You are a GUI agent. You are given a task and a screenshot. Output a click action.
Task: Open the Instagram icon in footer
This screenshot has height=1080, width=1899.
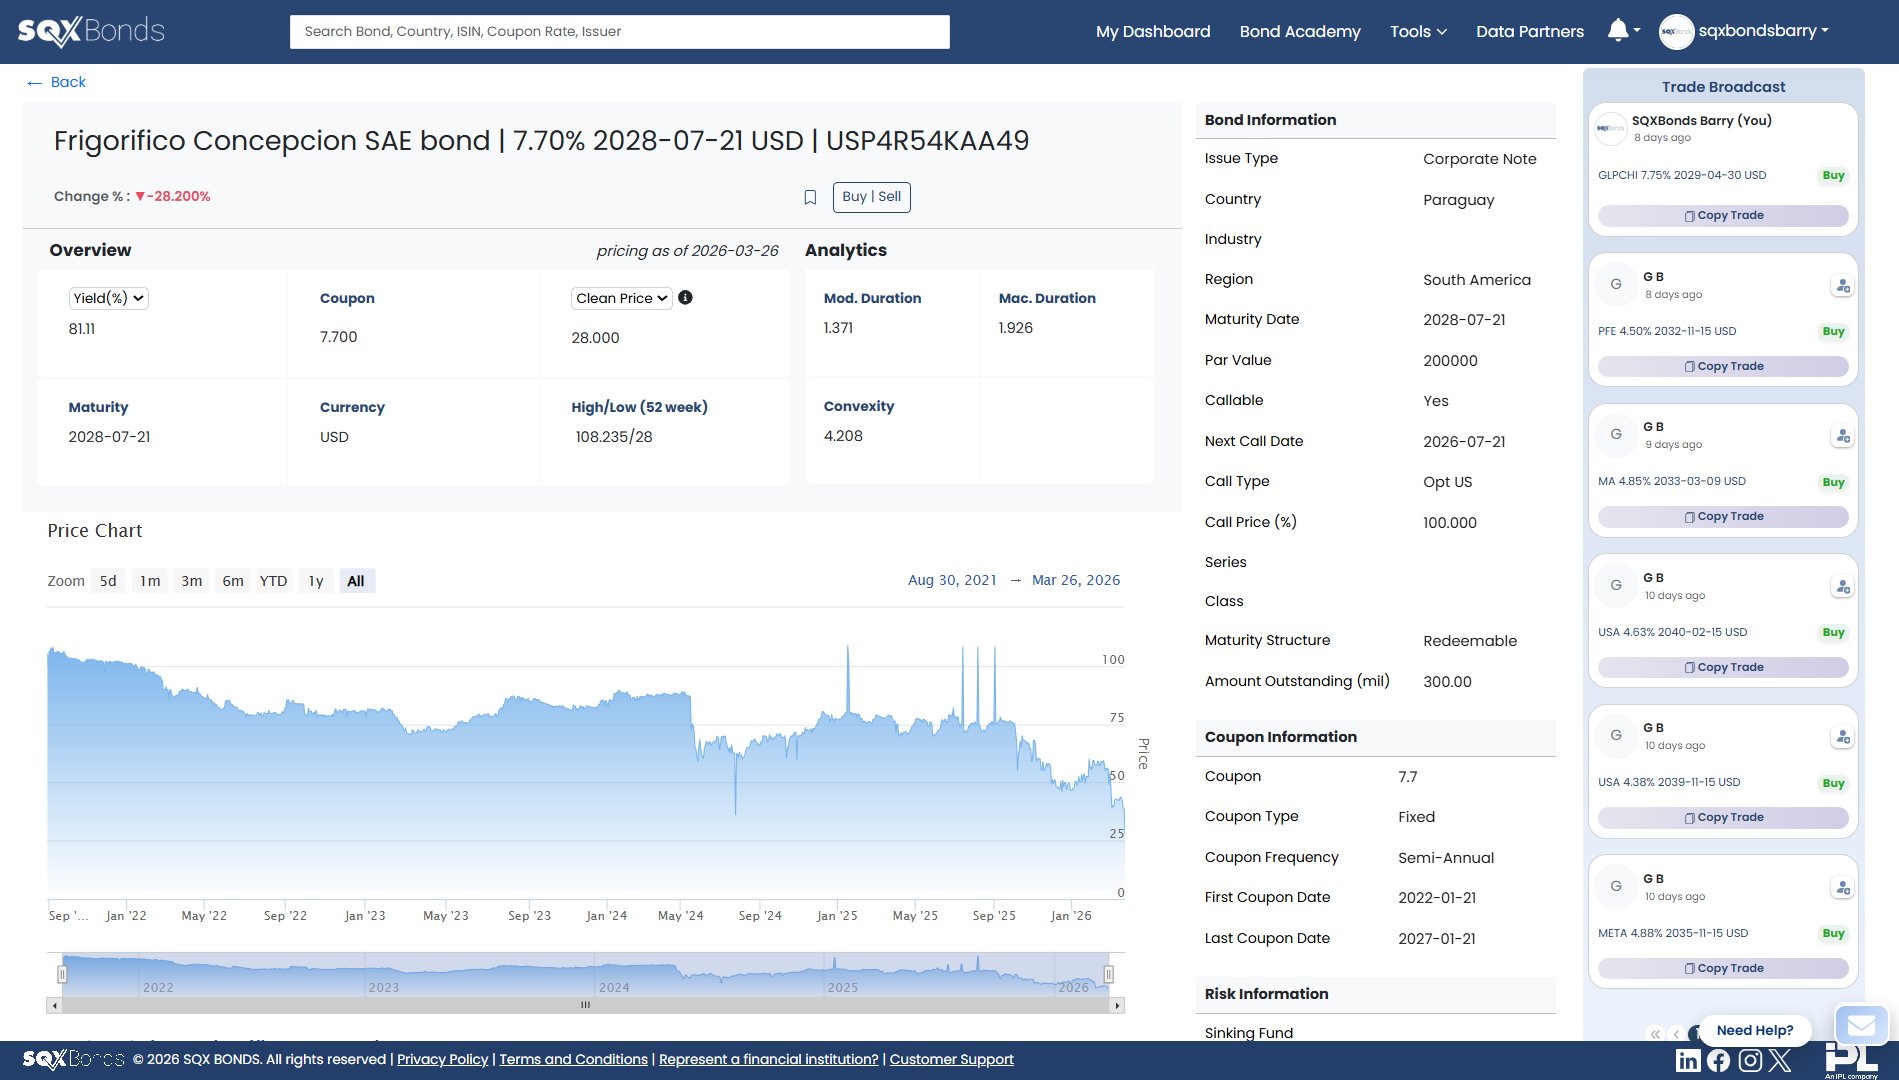pyautogui.click(x=1750, y=1060)
